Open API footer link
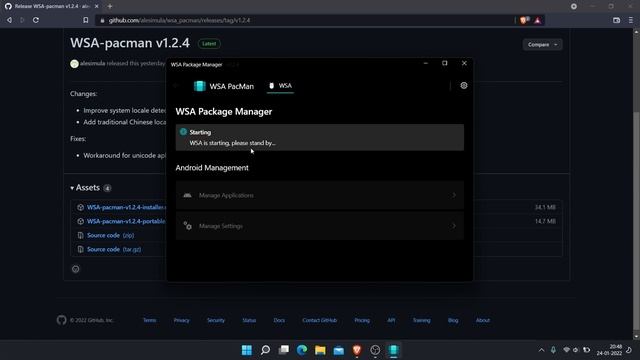 [x=391, y=320]
